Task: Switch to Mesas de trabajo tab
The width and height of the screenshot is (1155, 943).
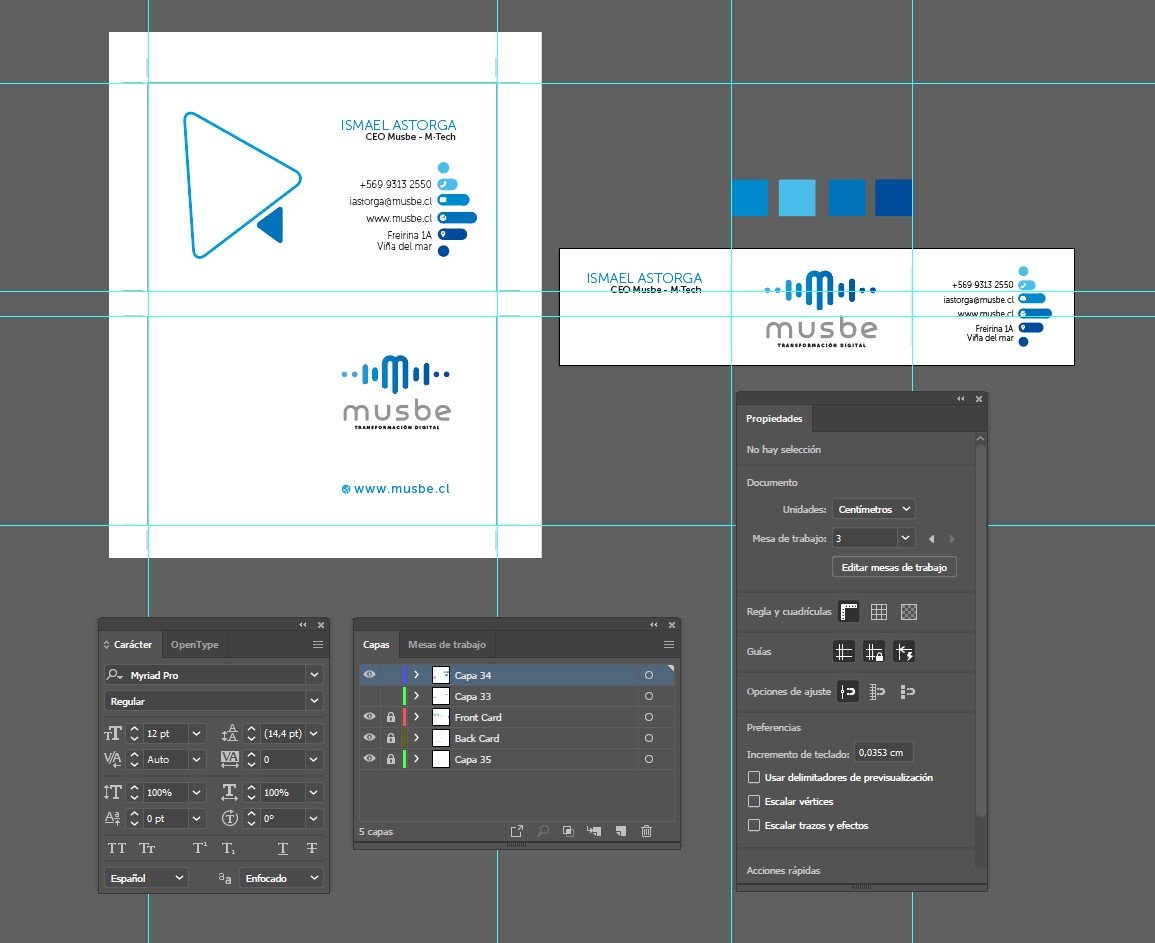Action: [446, 645]
